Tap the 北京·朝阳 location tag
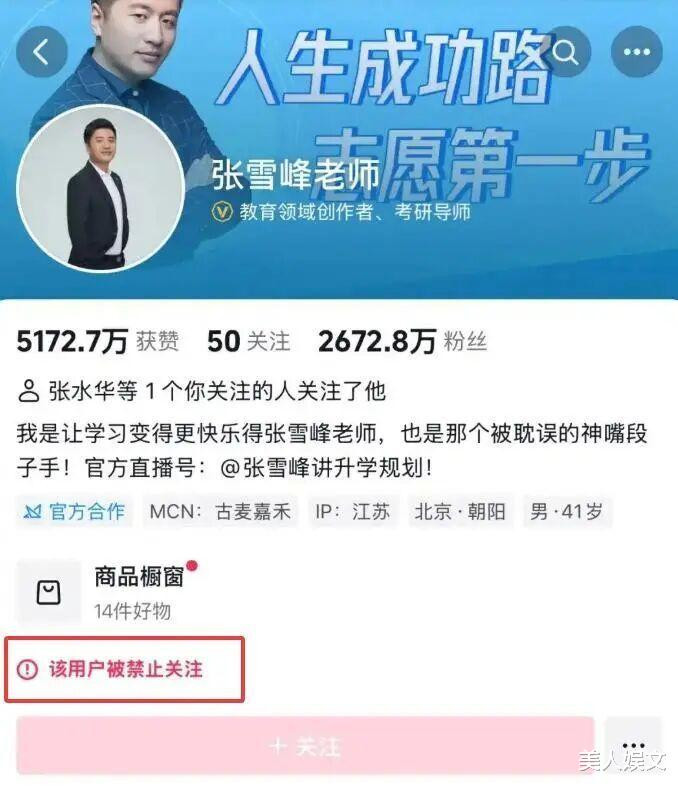The height and width of the screenshot is (786, 678). (x=460, y=512)
